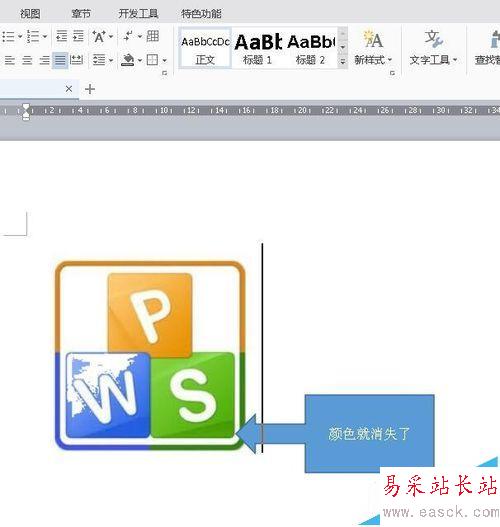
Task: Apply distributed alignment
Action: [x=76, y=60]
